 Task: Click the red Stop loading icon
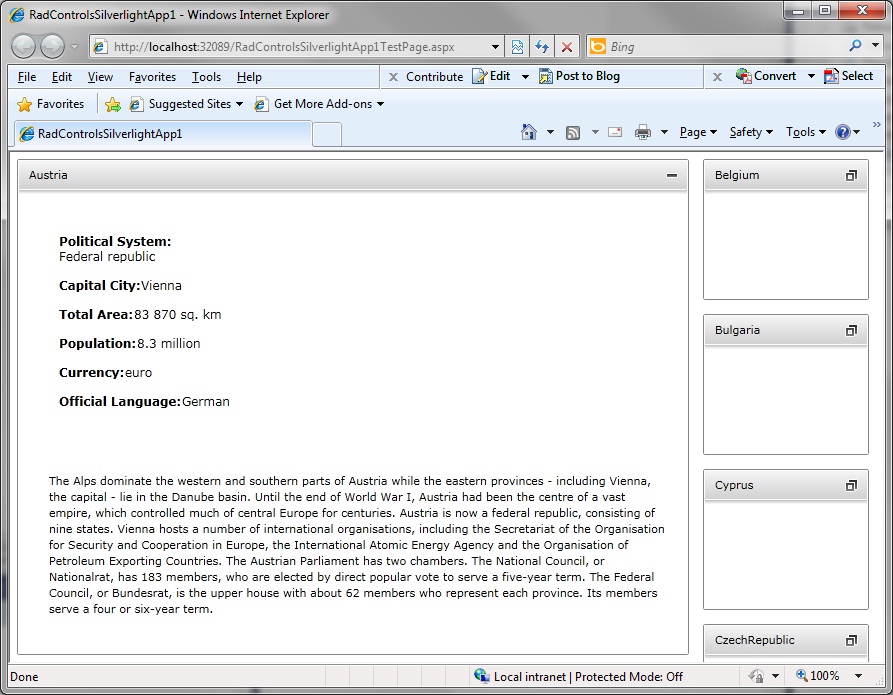point(567,47)
